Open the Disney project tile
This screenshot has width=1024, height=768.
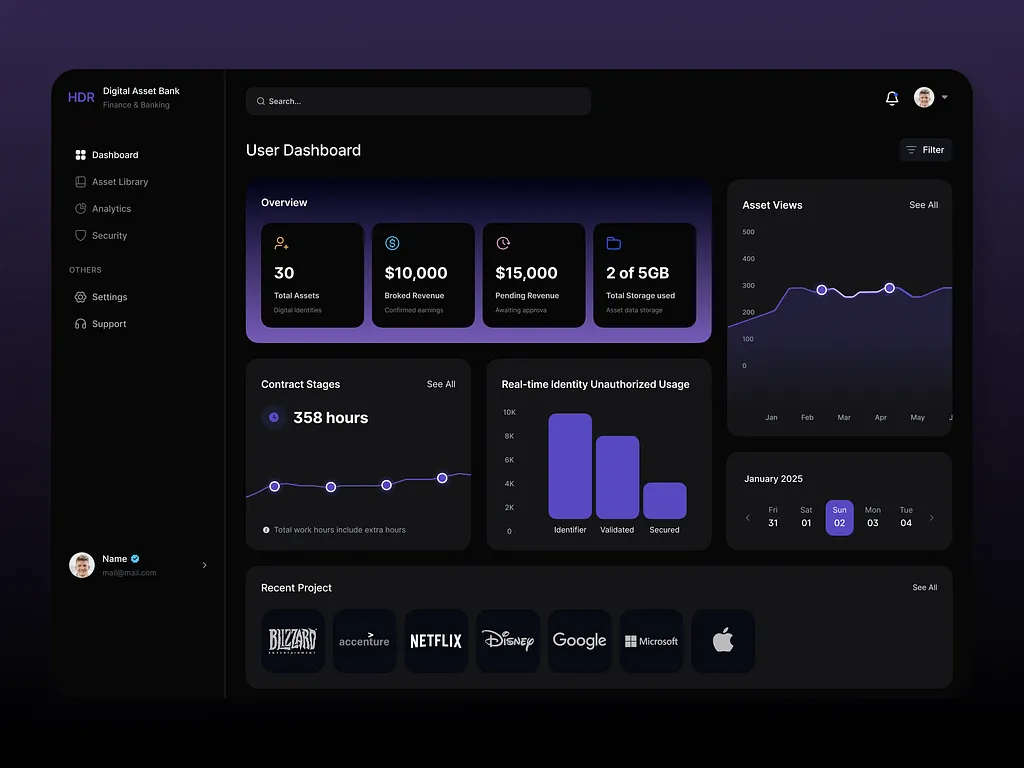pos(508,641)
